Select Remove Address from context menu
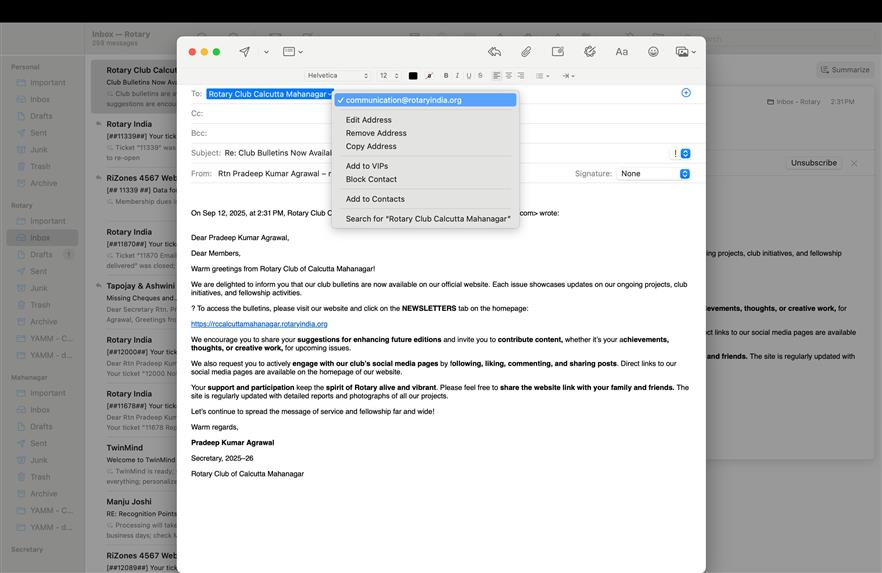 (x=376, y=133)
